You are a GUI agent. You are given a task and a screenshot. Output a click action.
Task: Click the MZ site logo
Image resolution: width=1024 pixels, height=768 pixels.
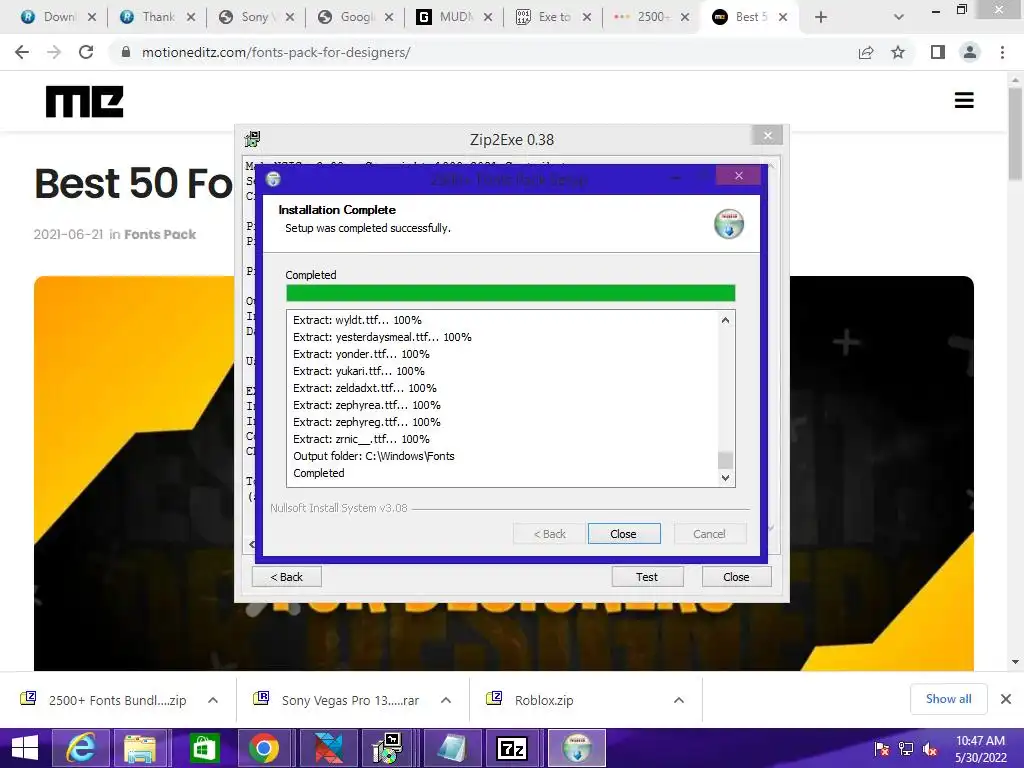pos(84,101)
